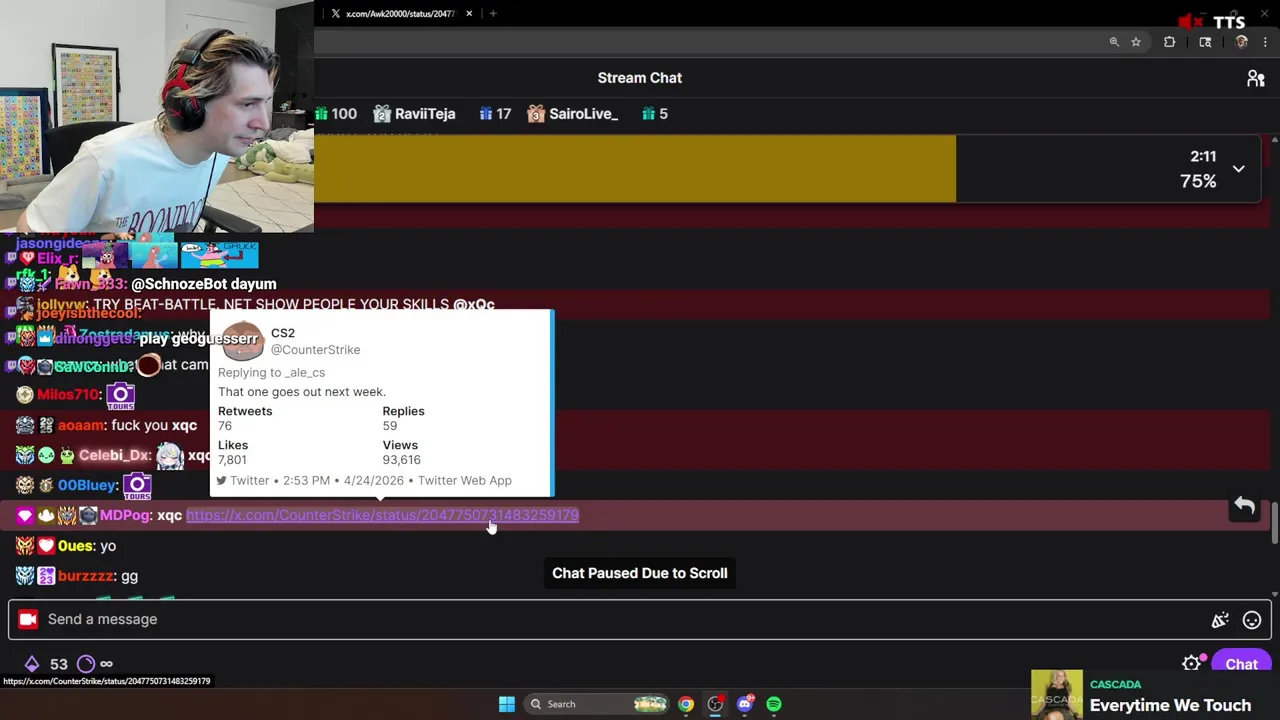Click the camera Tours emote after 00Bluey

pyautogui.click(x=137, y=487)
